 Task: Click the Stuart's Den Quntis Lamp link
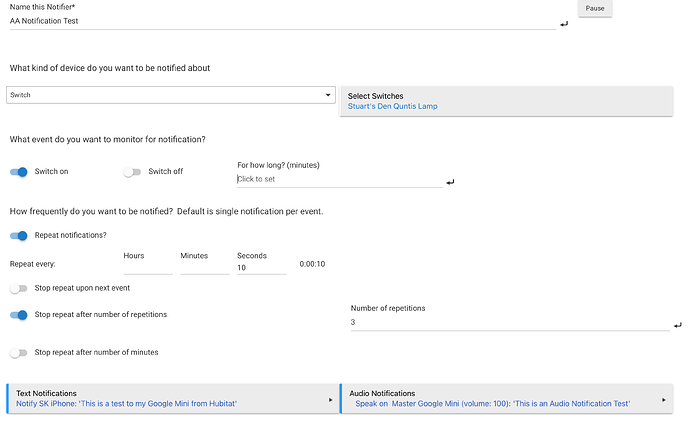[393, 106]
